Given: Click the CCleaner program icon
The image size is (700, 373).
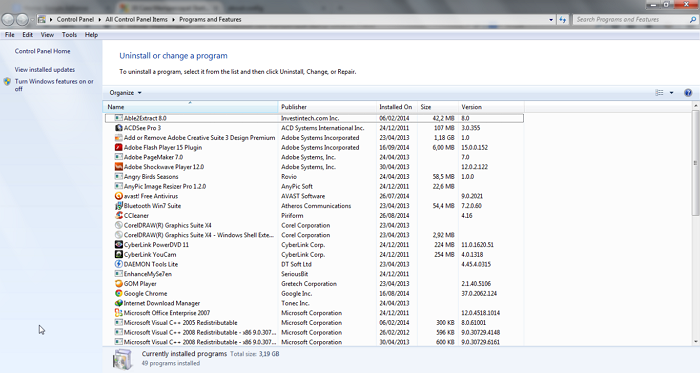Looking at the screenshot, I should click(118, 216).
